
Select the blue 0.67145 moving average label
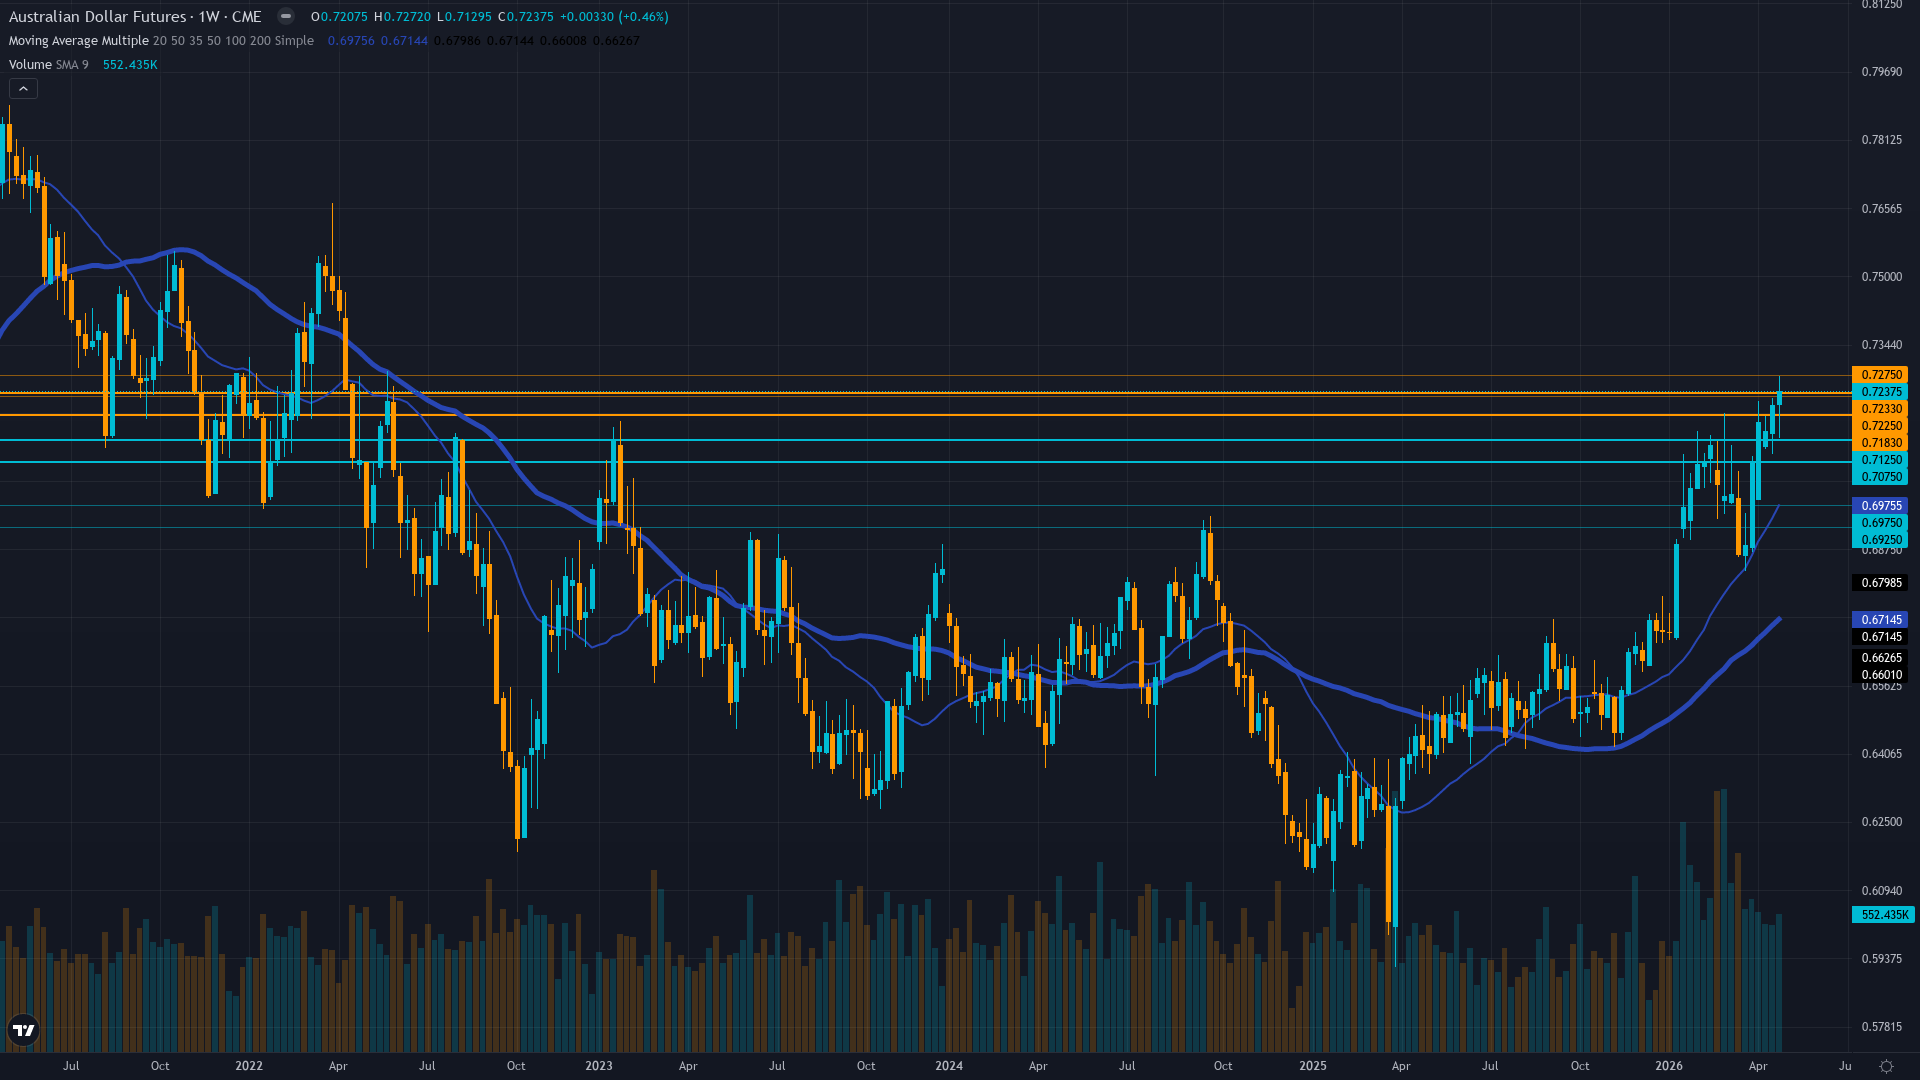tap(1881, 620)
